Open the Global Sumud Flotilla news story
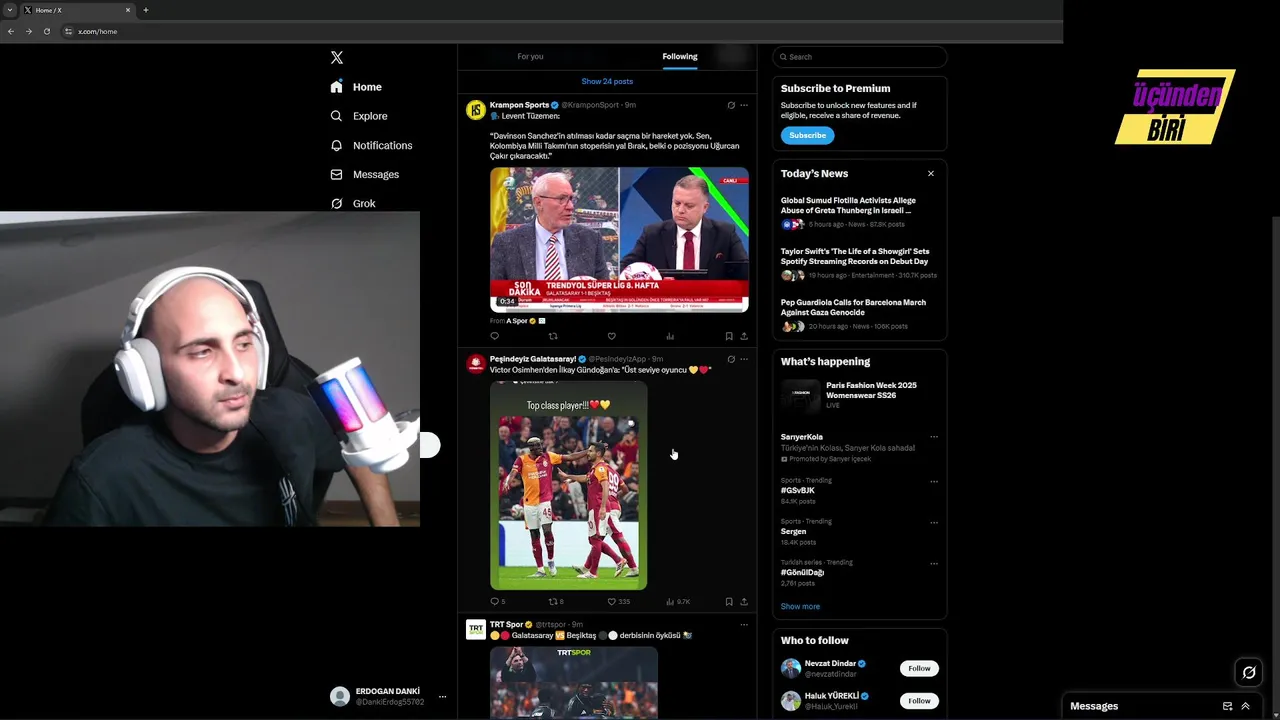This screenshot has width=1280, height=720. click(x=859, y=212)
